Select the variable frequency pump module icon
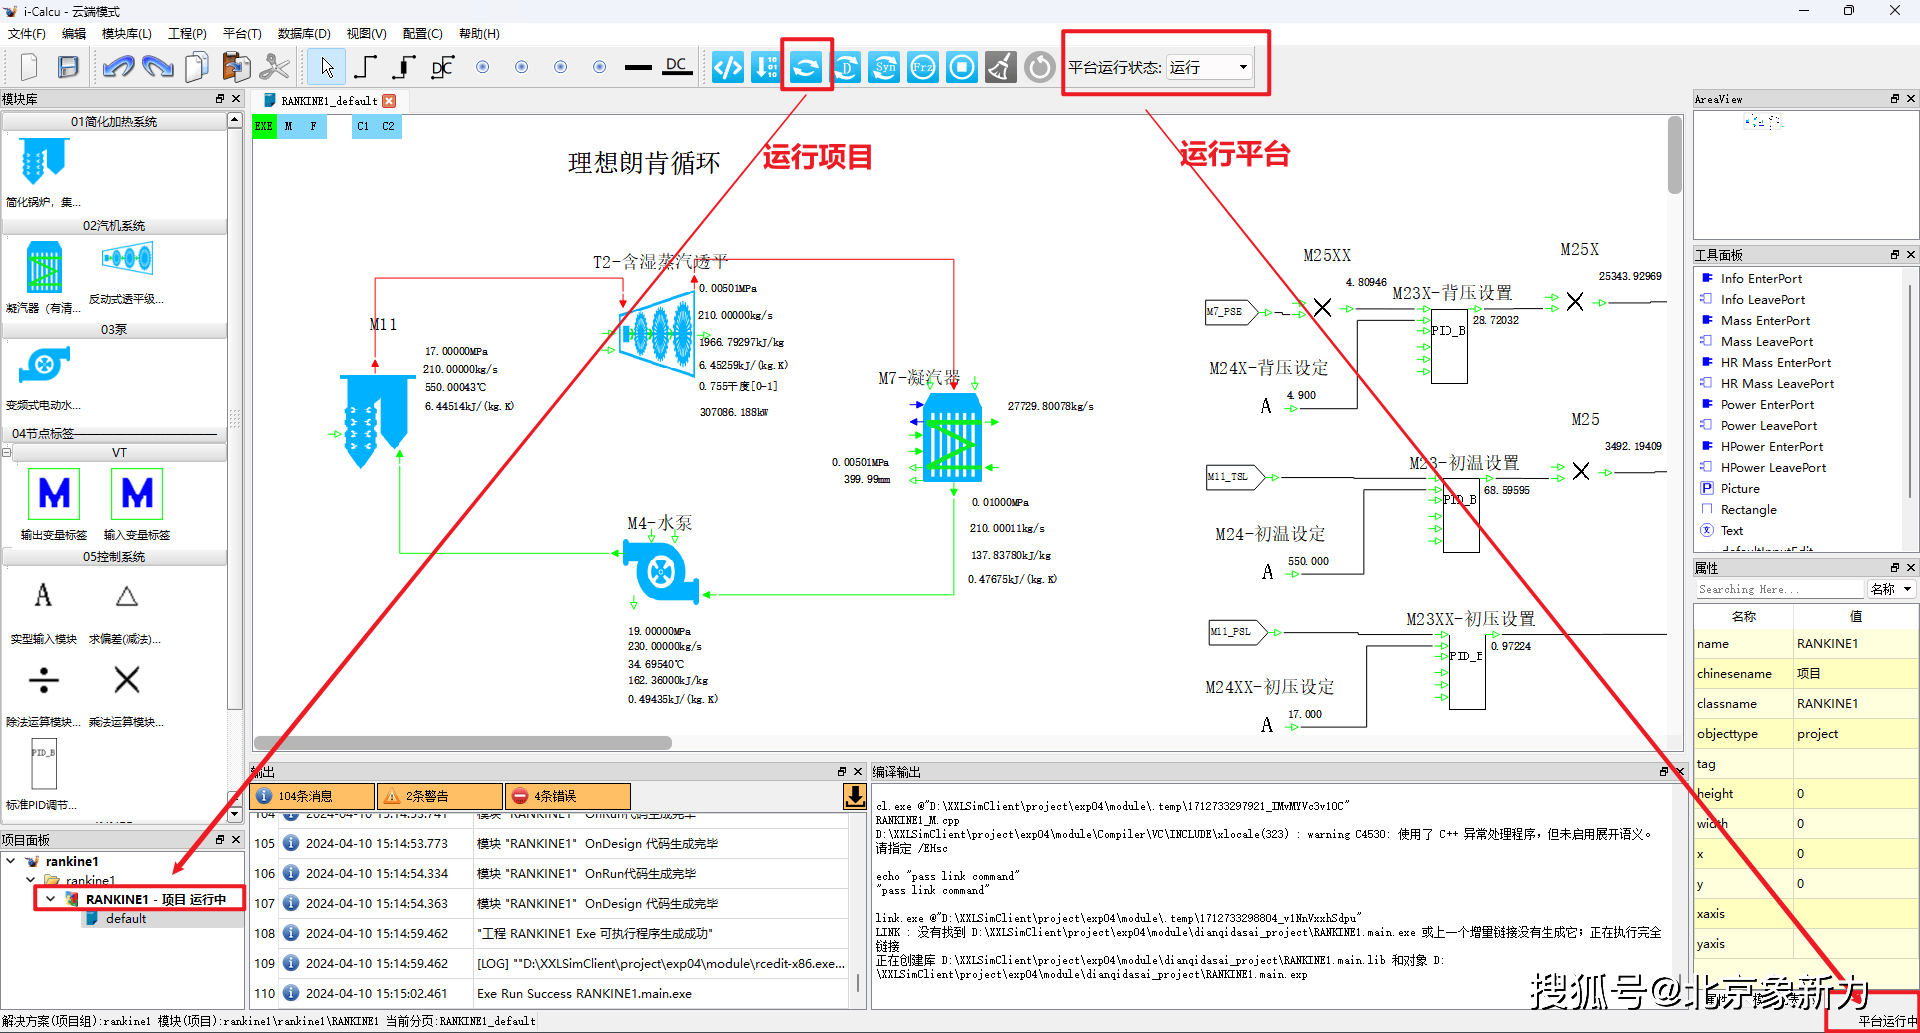The height and width of the screenshot is (1033, 1920). point(44,366)
